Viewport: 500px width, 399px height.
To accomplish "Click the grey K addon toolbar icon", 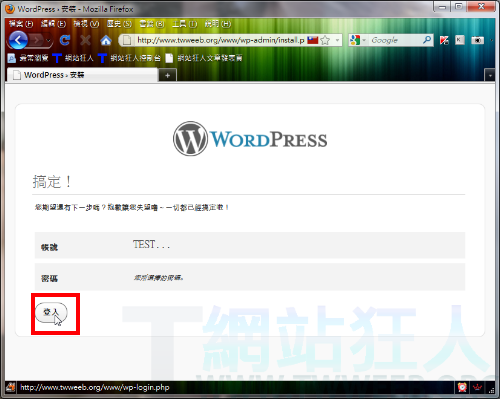I will (x=460, y=40).
